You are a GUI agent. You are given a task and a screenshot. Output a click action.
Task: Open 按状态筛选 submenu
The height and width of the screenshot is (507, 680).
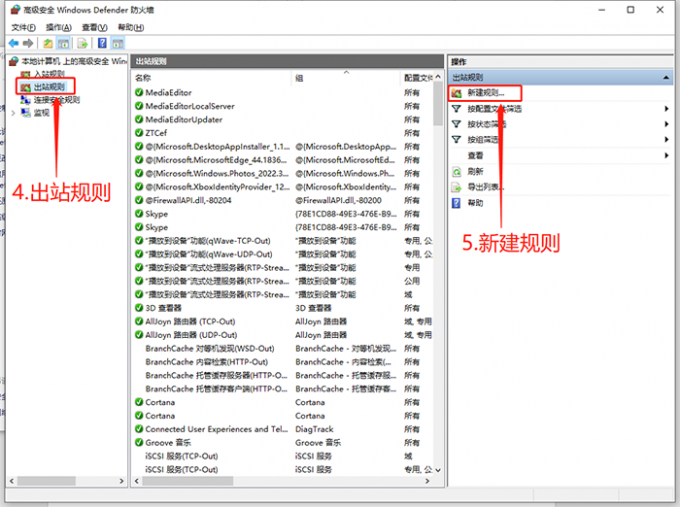(x=487, y=124)
